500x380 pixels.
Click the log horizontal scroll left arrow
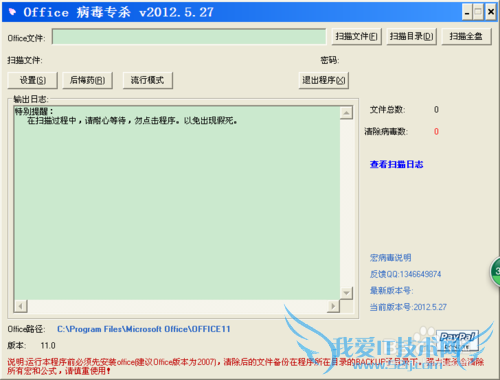[x=21, y=306]
